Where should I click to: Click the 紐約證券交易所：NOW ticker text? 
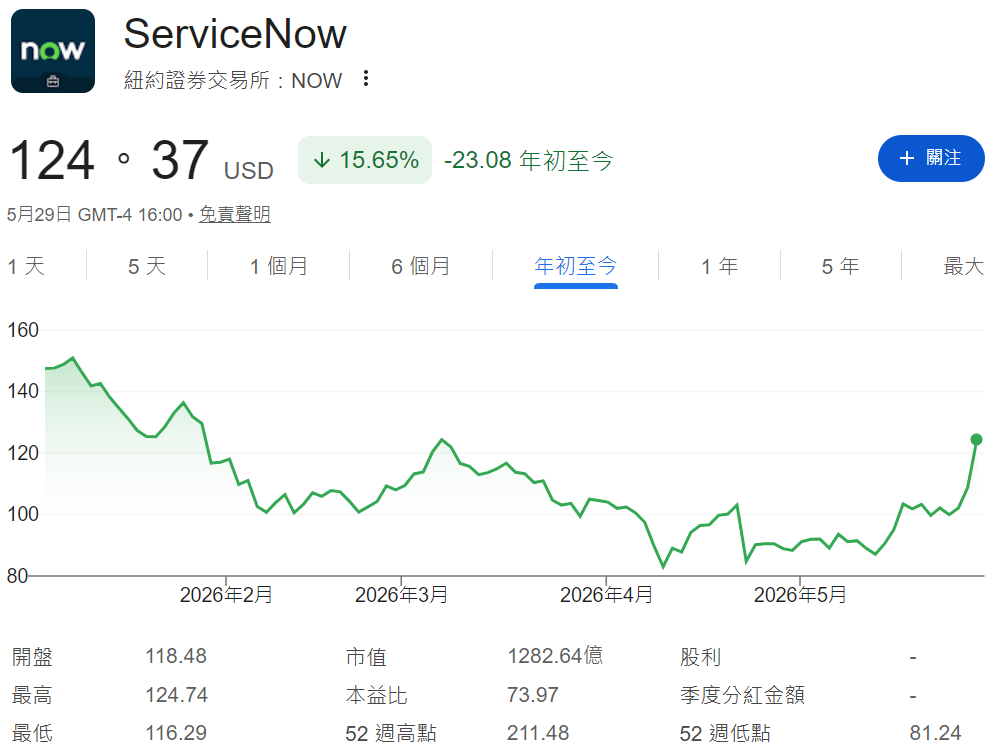click(233, 81)
